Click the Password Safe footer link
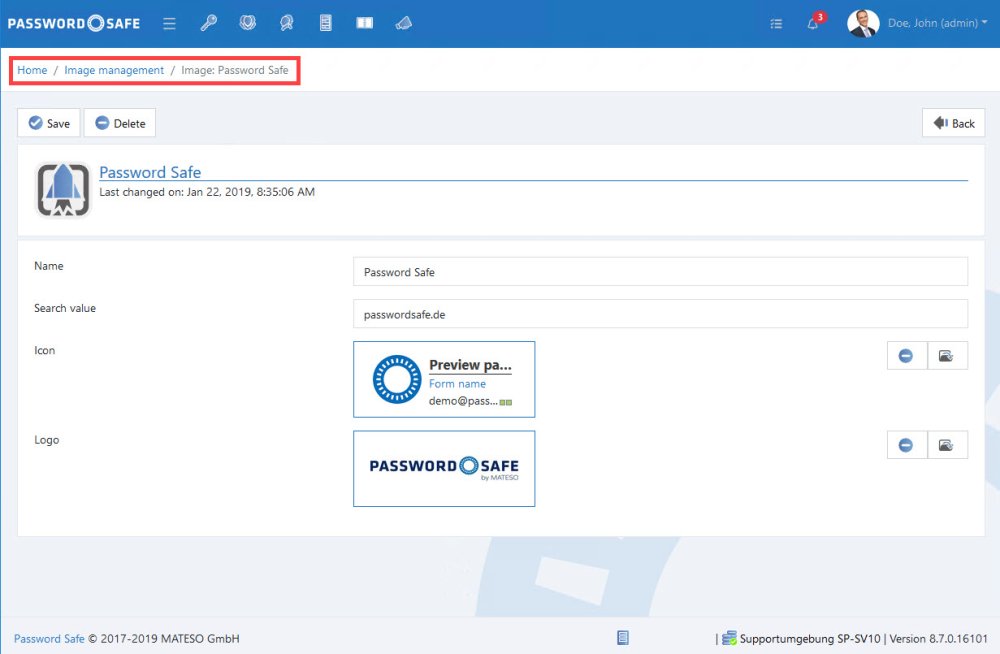The width and height of the screenshot is (1000, 654). [x=49, y=639]
